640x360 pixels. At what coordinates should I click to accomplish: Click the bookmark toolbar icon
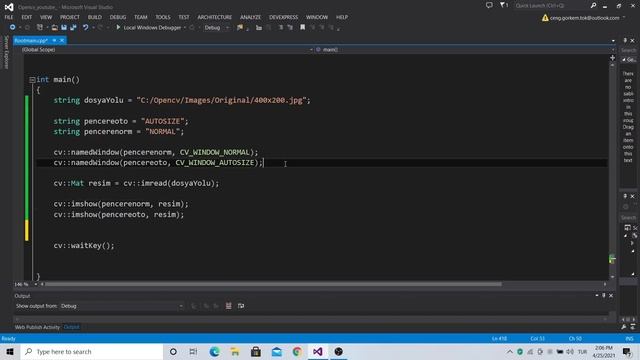302,27
